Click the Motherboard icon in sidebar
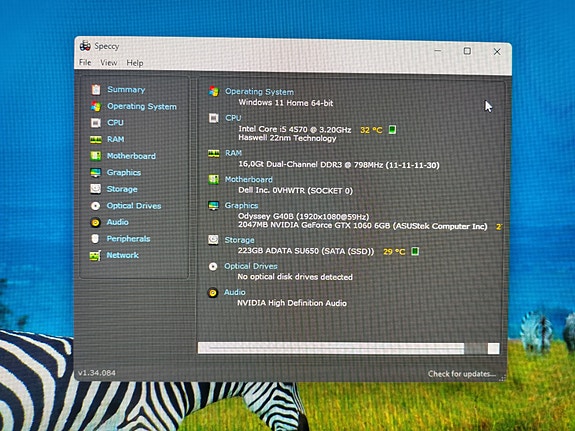Image resolution: width=575 pixels, height=431 pixels. 96,156
